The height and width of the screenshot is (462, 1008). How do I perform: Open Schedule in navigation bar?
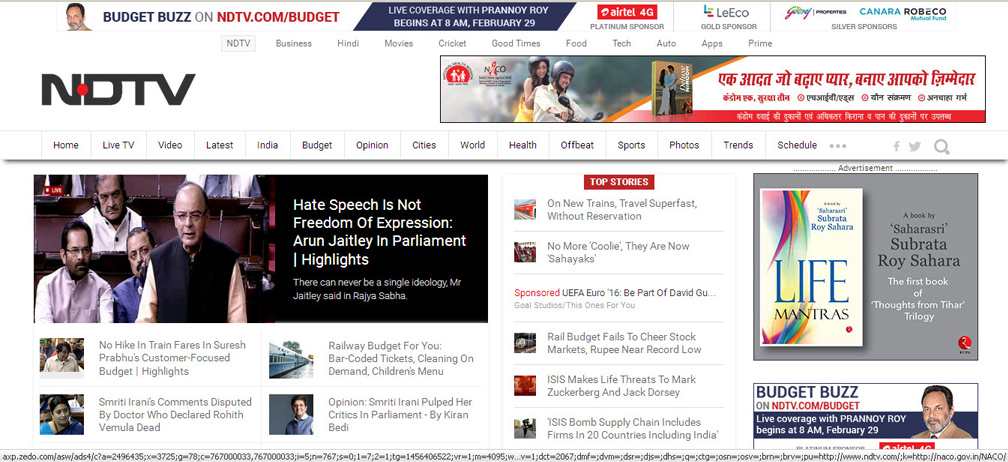(797, 145)
